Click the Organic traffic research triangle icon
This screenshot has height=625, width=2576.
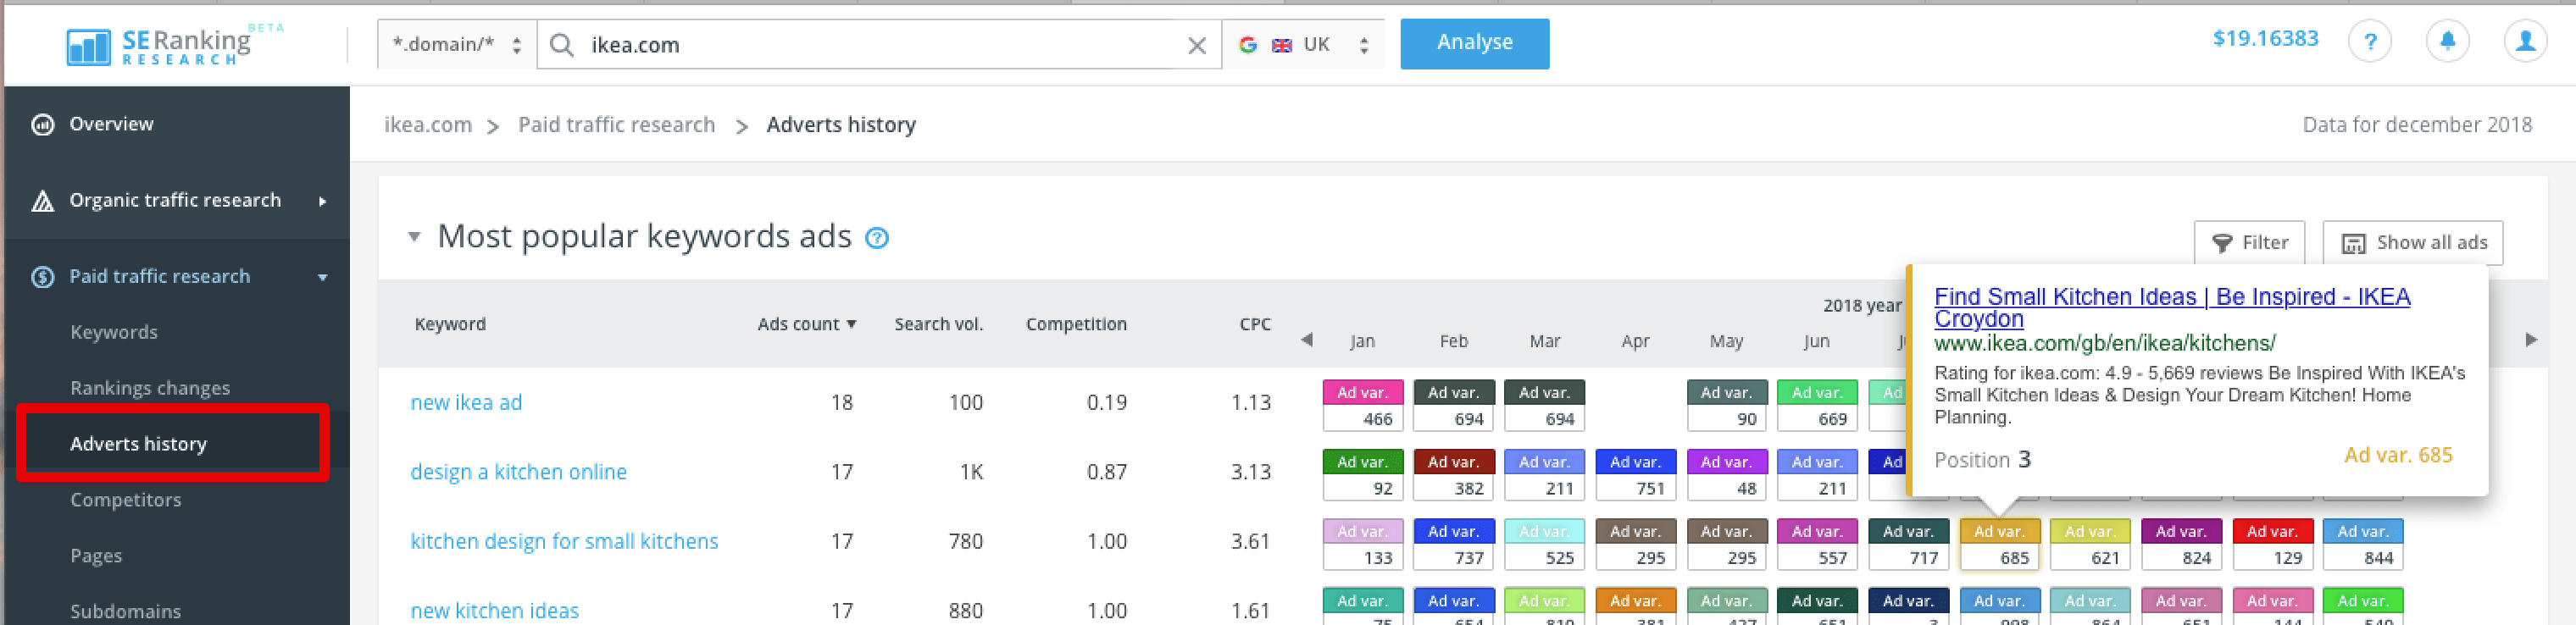43,201
